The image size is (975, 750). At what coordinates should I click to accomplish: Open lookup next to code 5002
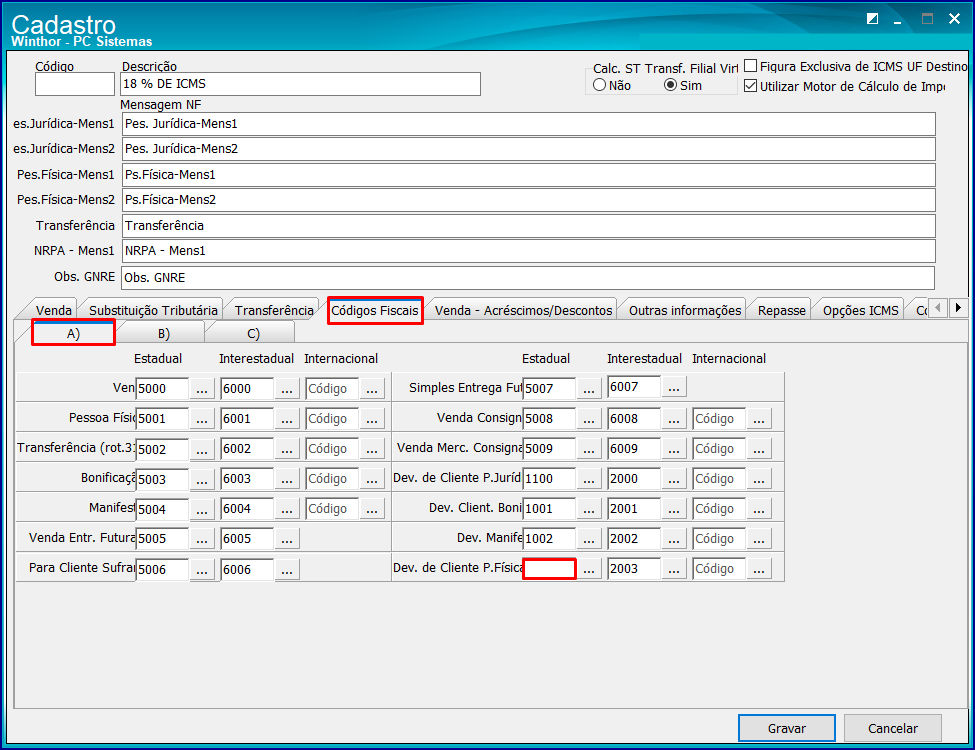point(201,448)
